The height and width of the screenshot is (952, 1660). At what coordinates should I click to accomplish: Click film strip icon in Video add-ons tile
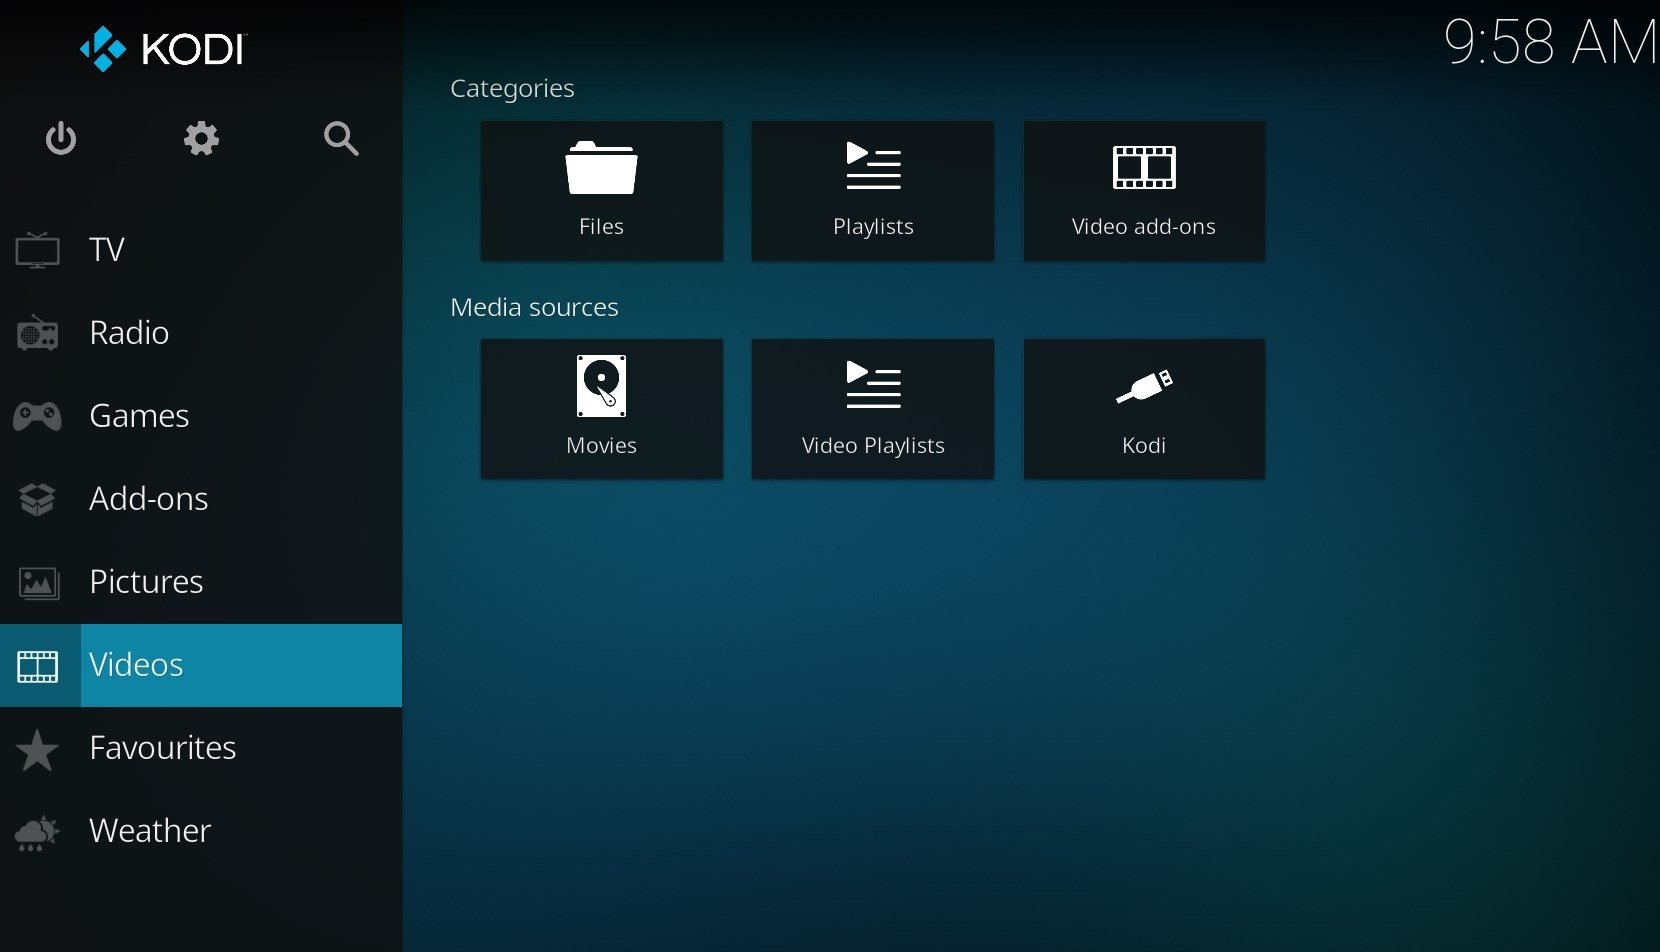click(1144, 167)
